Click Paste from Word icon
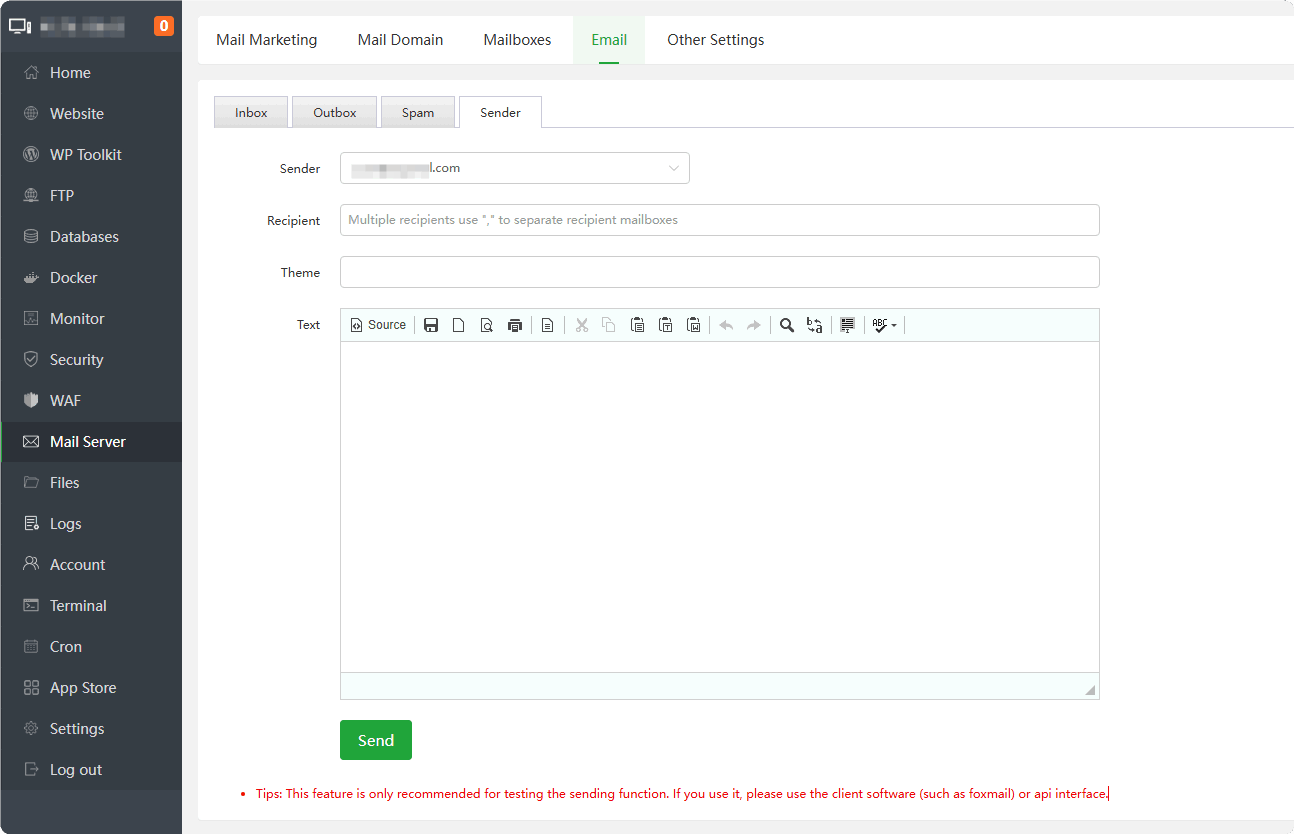The width and height of the screenshot is (1294, 834). [x=693, y=325]
